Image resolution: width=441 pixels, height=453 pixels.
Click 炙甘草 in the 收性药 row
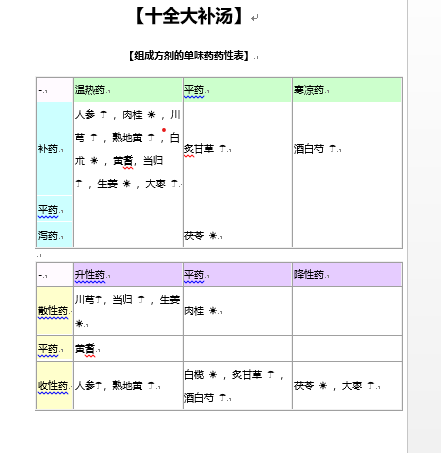[247, 375]
